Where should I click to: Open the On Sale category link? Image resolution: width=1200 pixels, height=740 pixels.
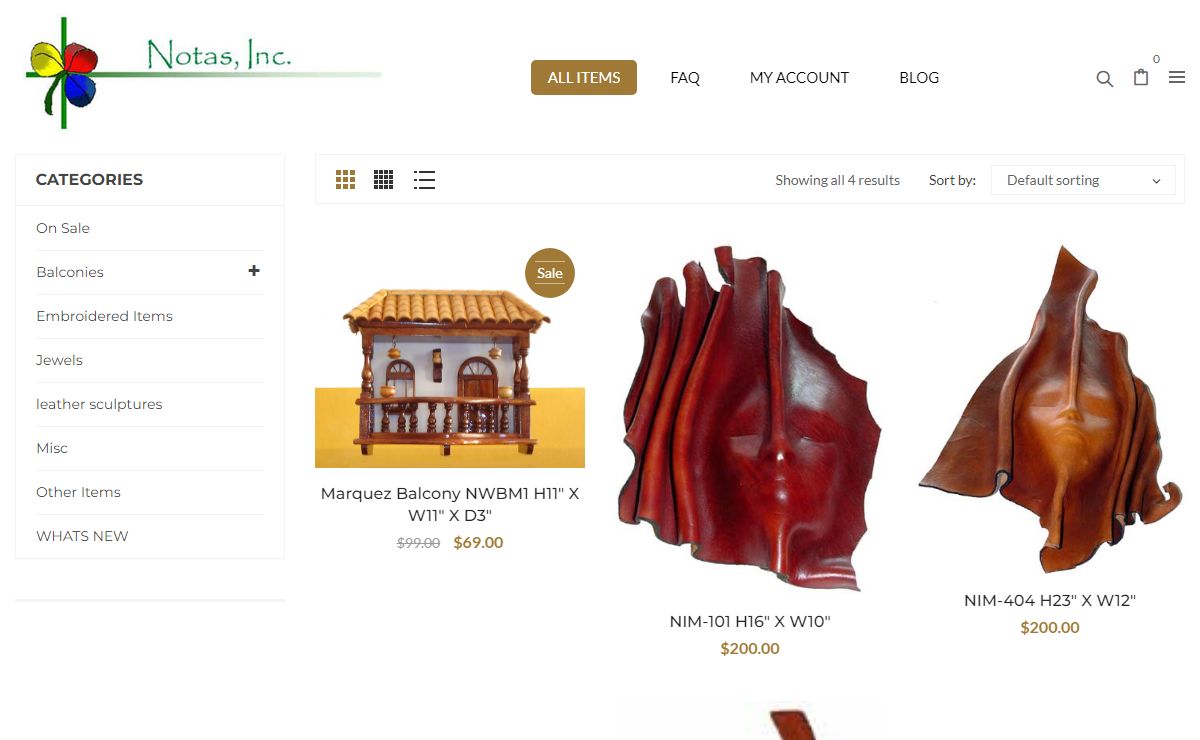(63, 228)
